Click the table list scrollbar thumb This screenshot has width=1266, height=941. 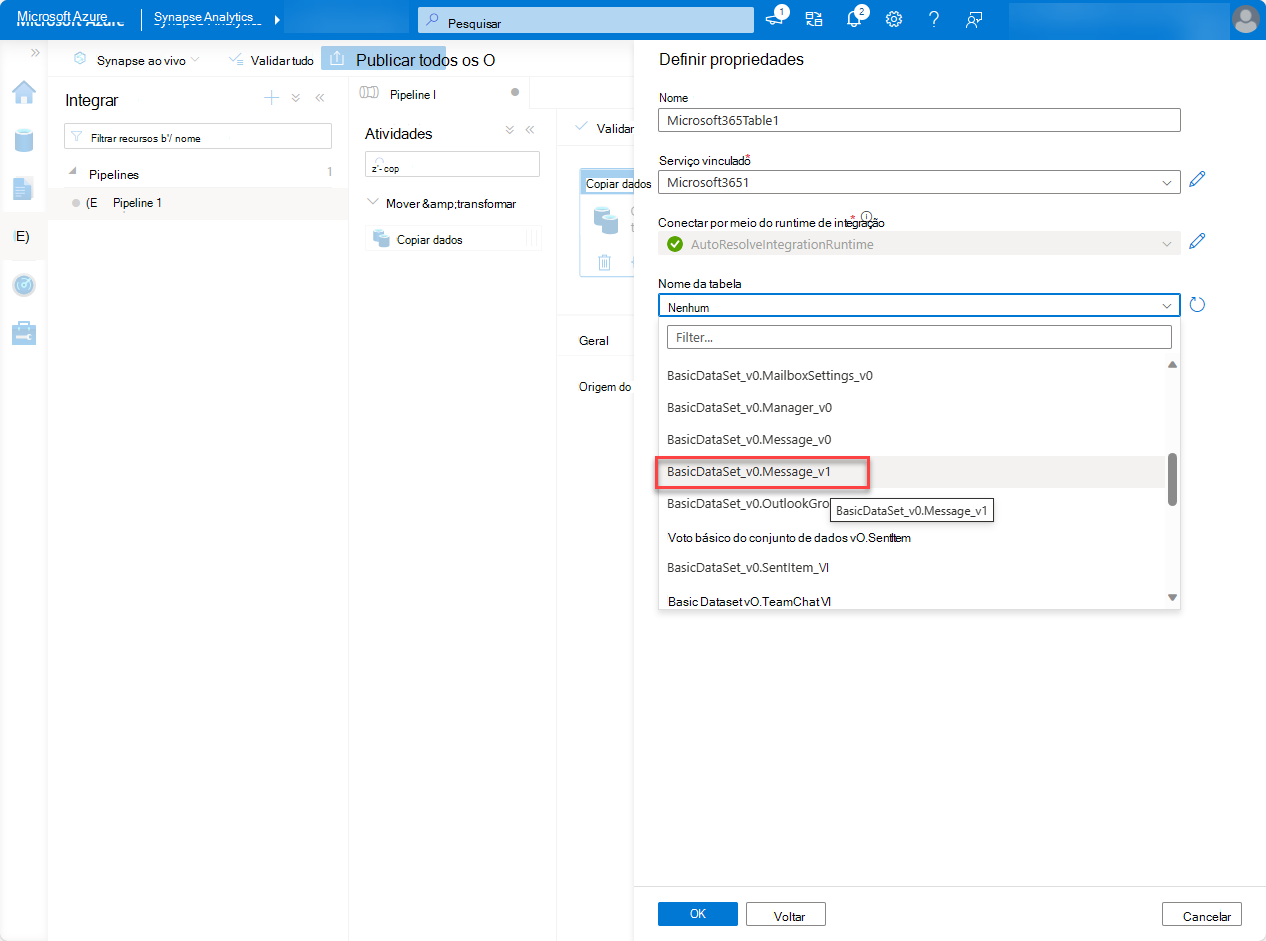coord(1172,479)
